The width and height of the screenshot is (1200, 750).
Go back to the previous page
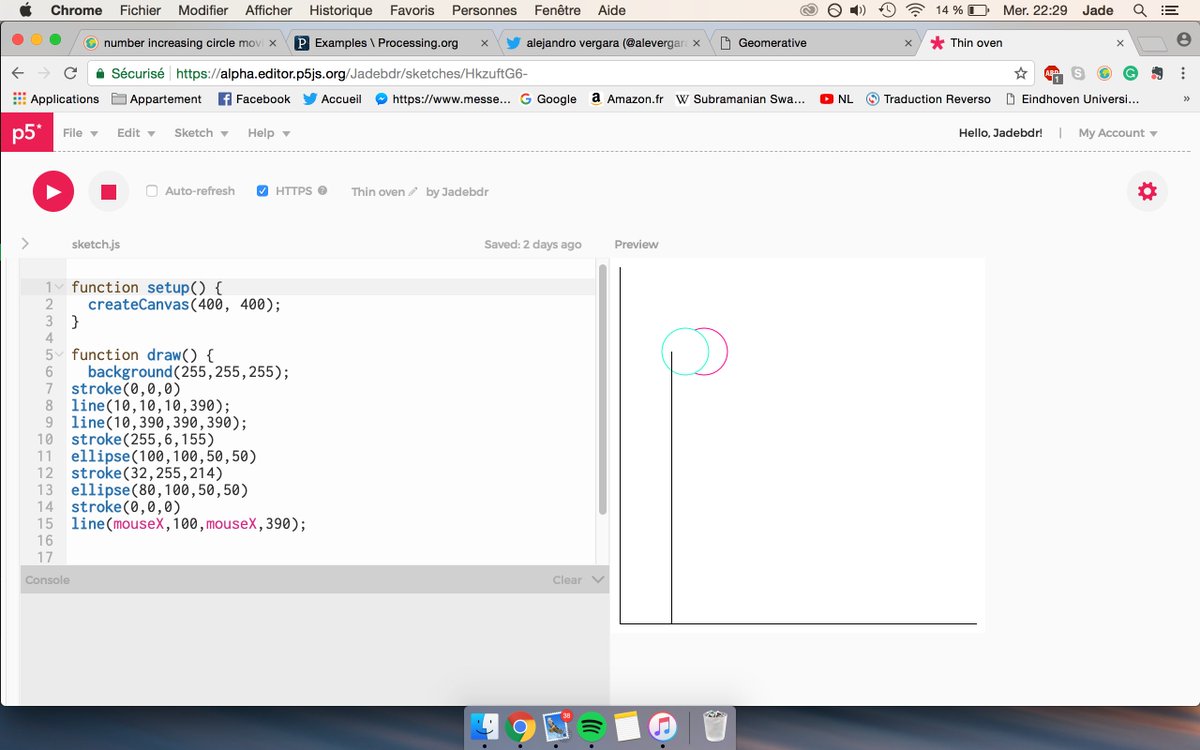[x=17, y=73]
